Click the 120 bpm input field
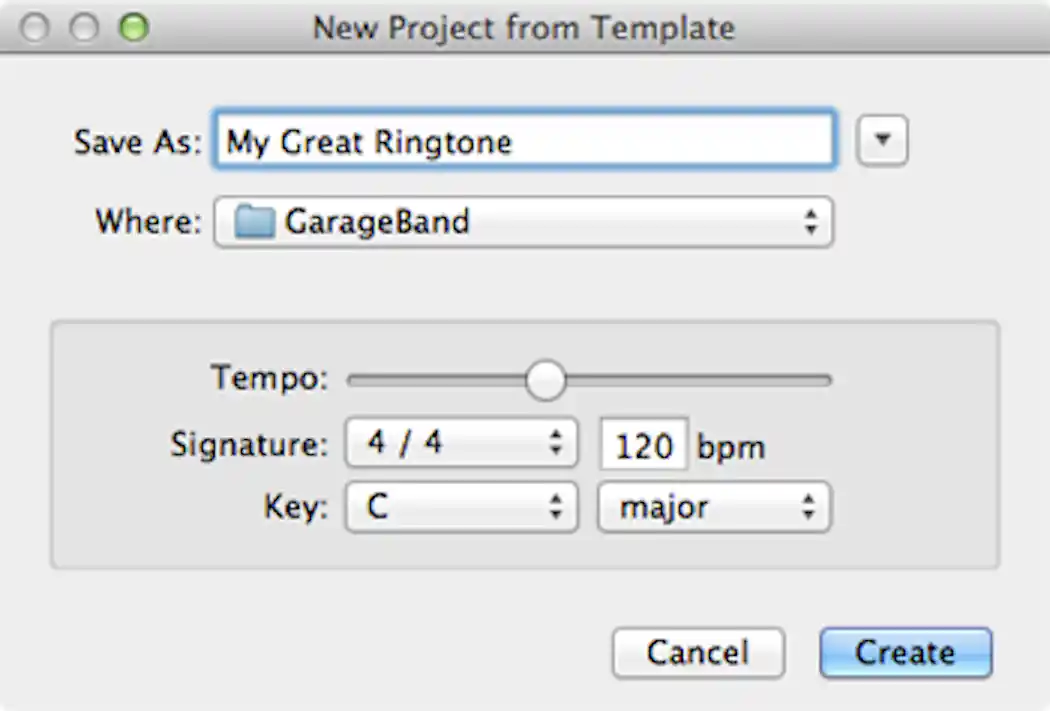Viewport: 1050px width, 711px height. [643, 445]
